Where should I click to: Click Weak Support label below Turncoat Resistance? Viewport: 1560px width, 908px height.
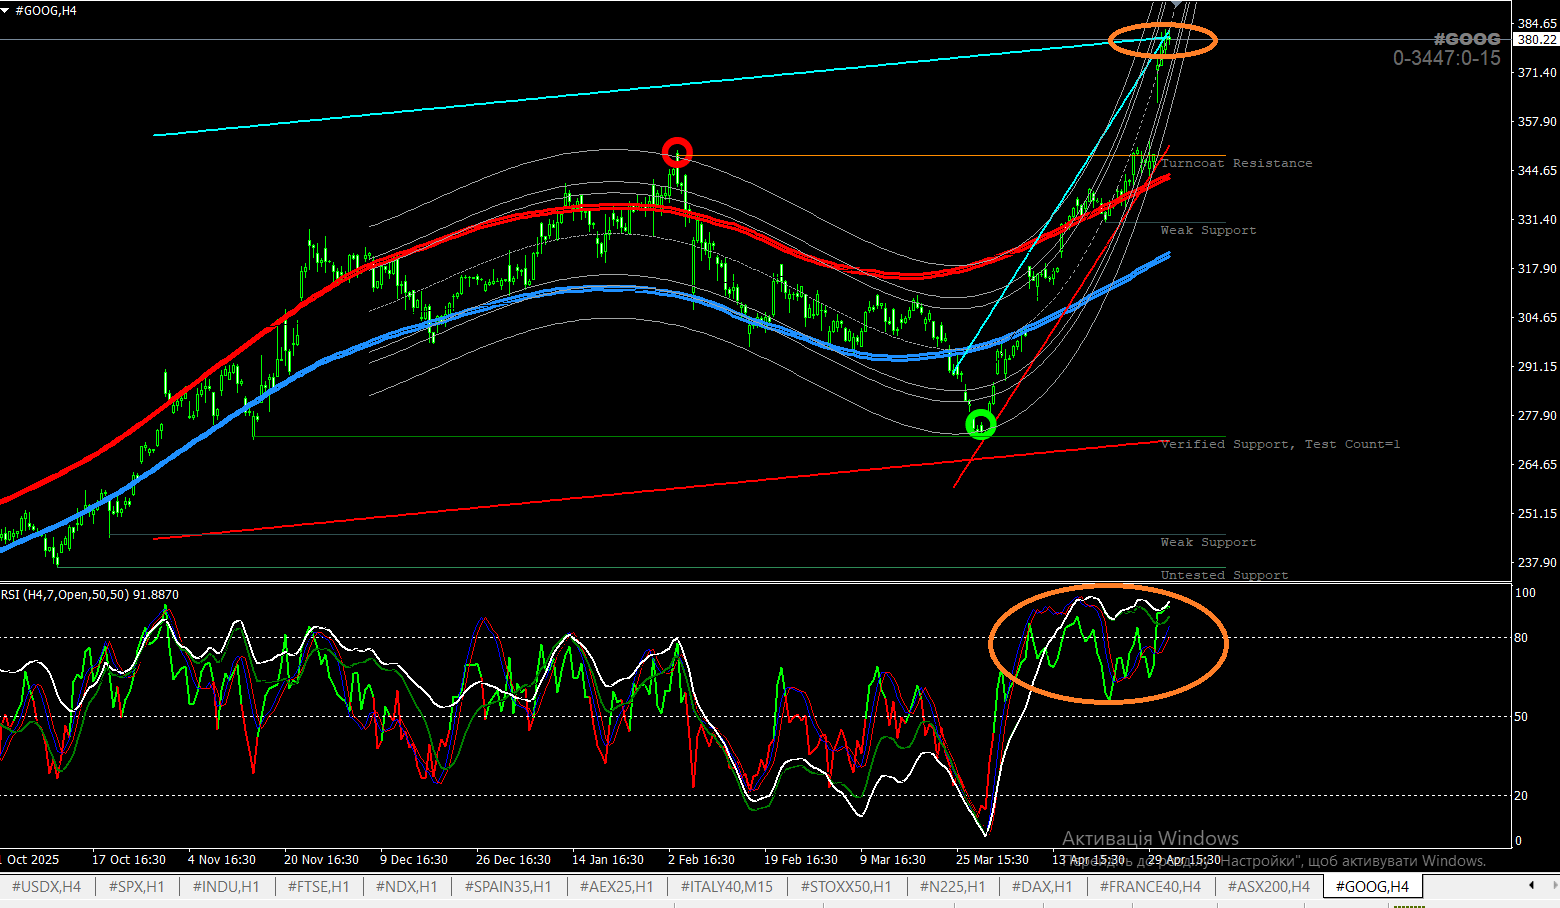coord(1208,230)
